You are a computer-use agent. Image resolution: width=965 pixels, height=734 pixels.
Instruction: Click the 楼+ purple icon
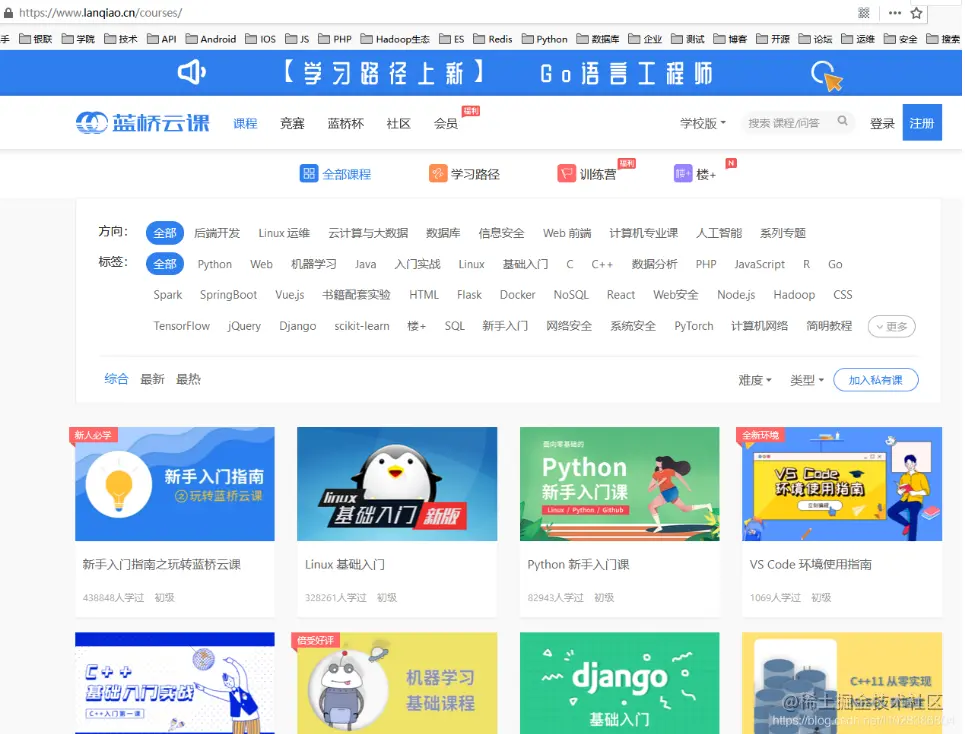[683, 174]
